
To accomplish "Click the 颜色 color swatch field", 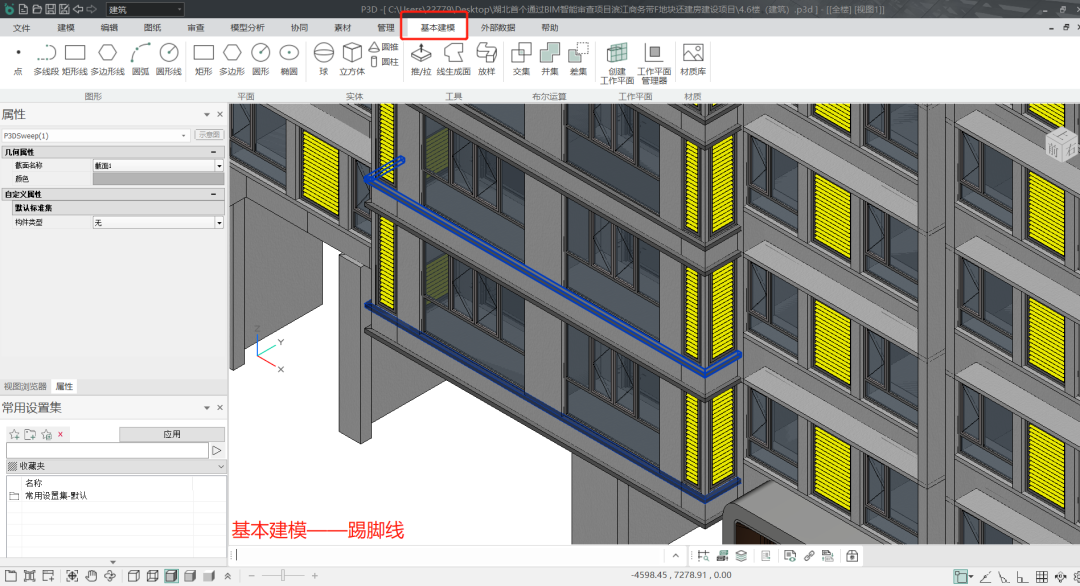I will point(158,177).
